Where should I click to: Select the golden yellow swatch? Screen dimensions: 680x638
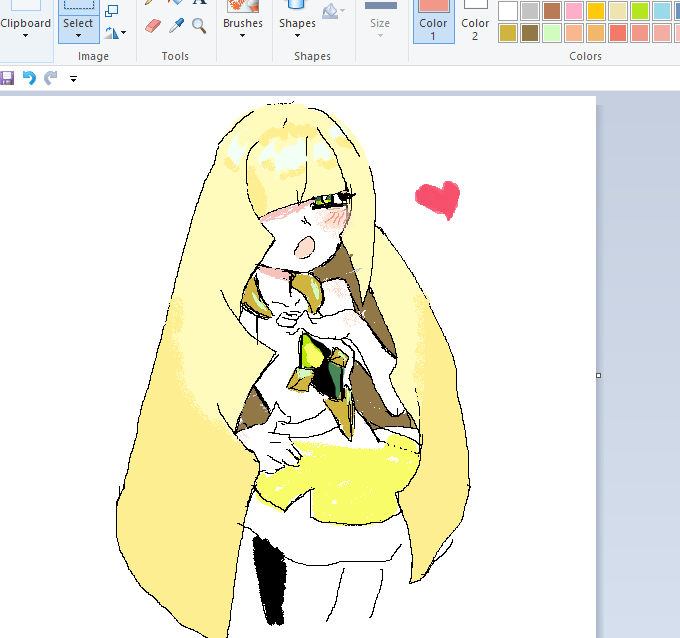(x=596, y=11)
